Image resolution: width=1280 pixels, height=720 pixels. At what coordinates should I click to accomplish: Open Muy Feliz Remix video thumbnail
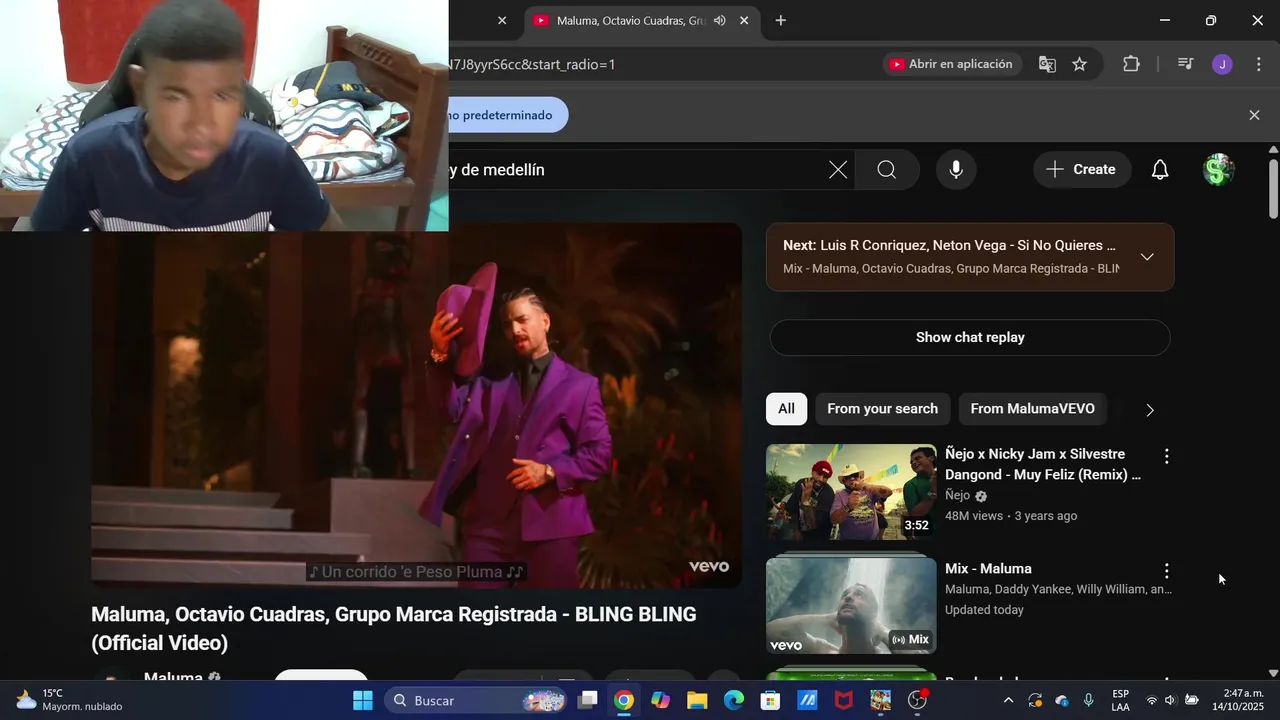851,492
